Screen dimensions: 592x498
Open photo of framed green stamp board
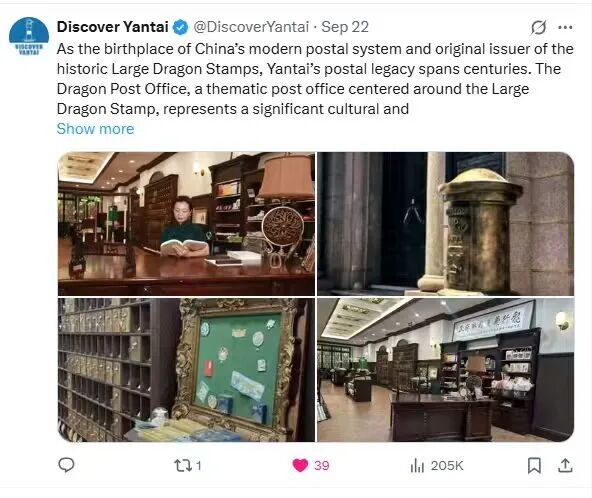pyautogui.click(x=187, y=370)
